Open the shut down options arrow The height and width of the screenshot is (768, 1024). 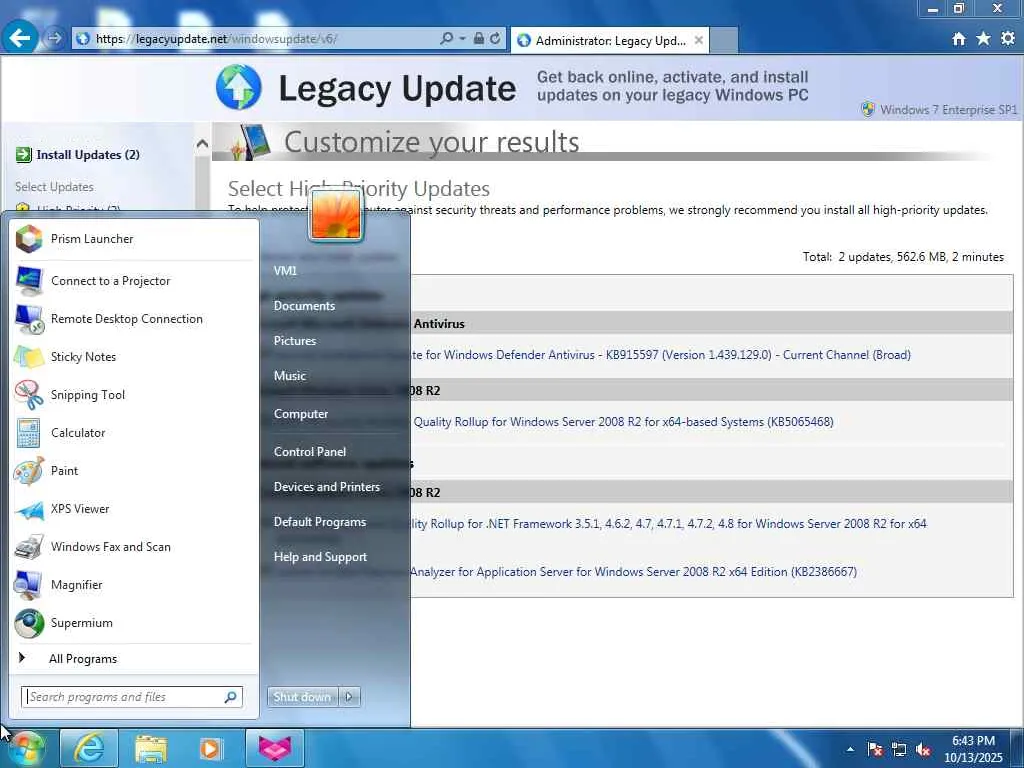pos(349,697)
